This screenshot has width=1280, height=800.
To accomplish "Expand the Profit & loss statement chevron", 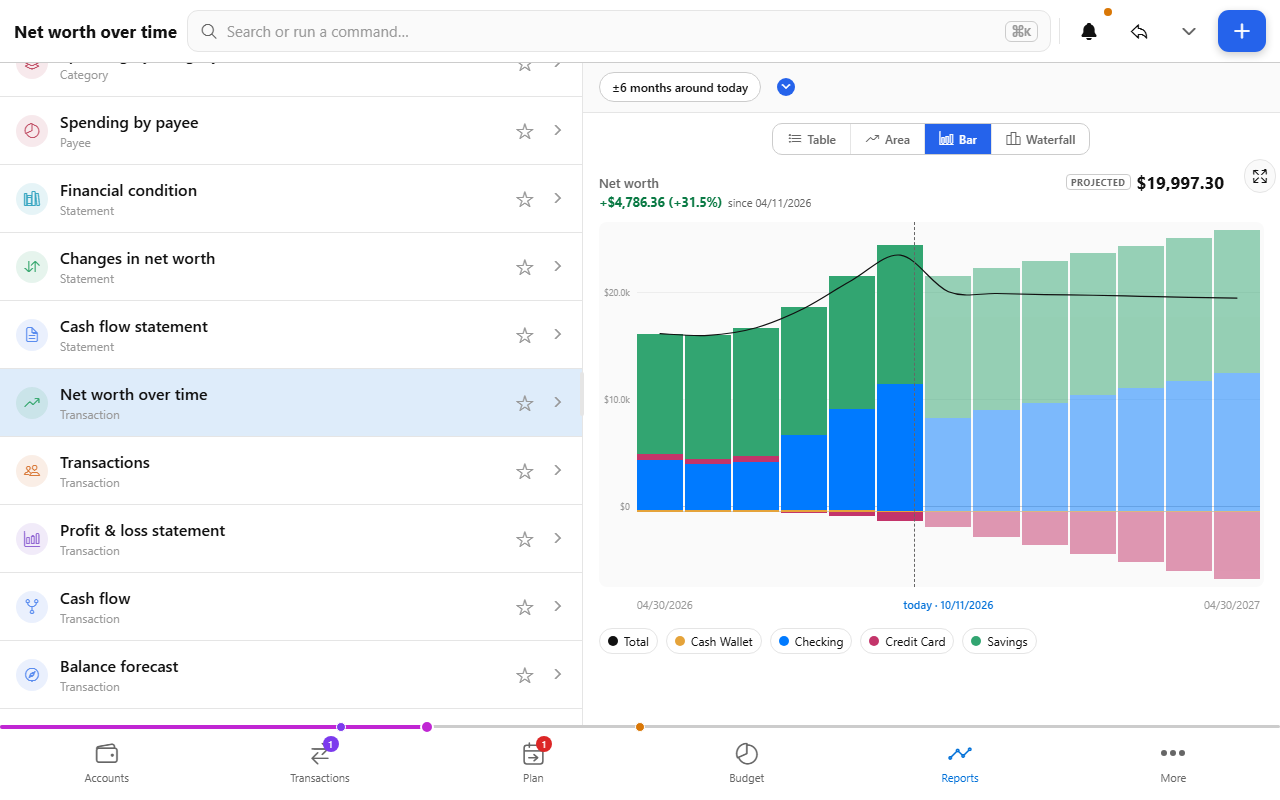I will pyautogui.click(x=558, y=538).
